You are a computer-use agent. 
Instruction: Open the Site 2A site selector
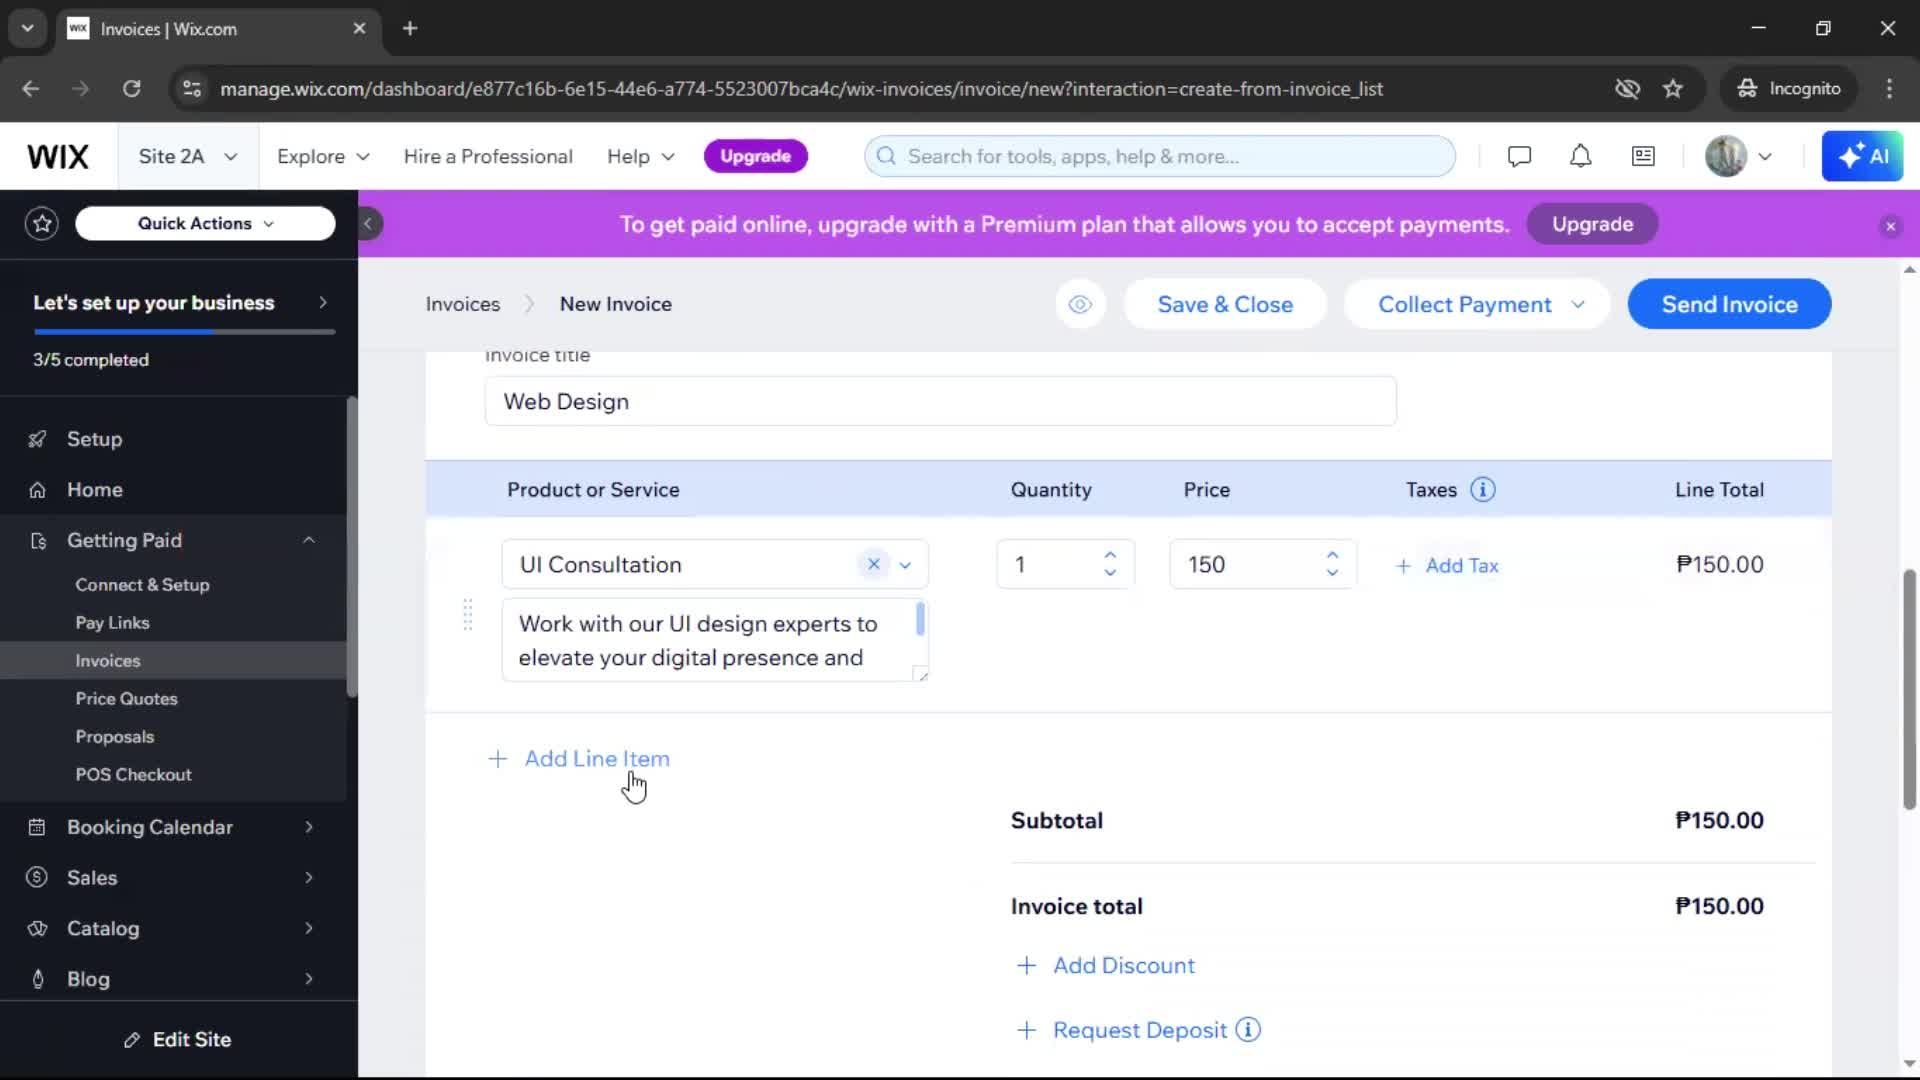(188, 157)
